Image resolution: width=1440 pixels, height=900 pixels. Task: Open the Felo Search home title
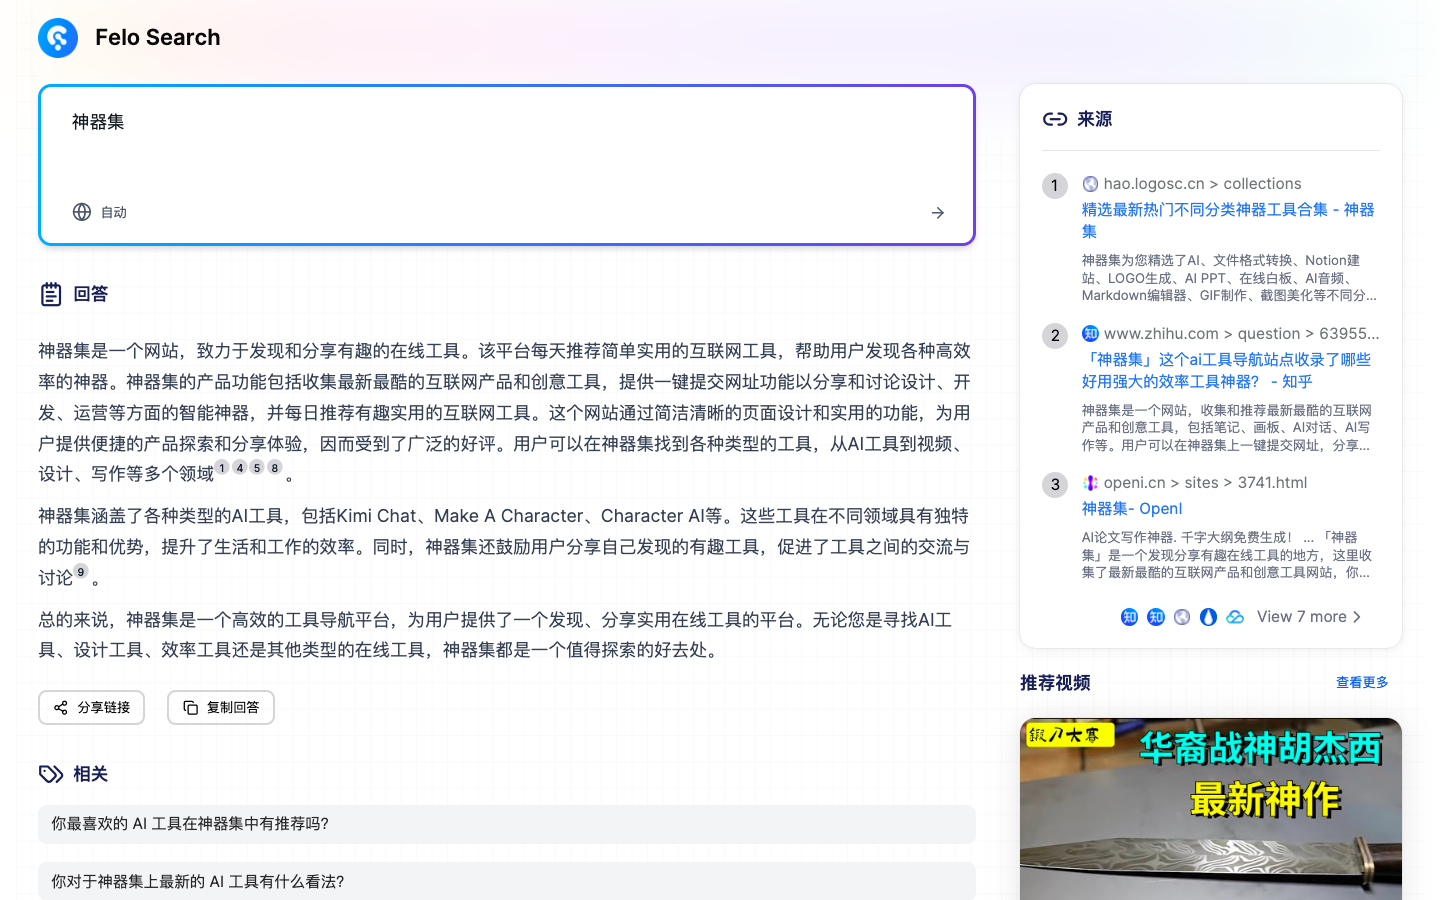click(157, 37)
